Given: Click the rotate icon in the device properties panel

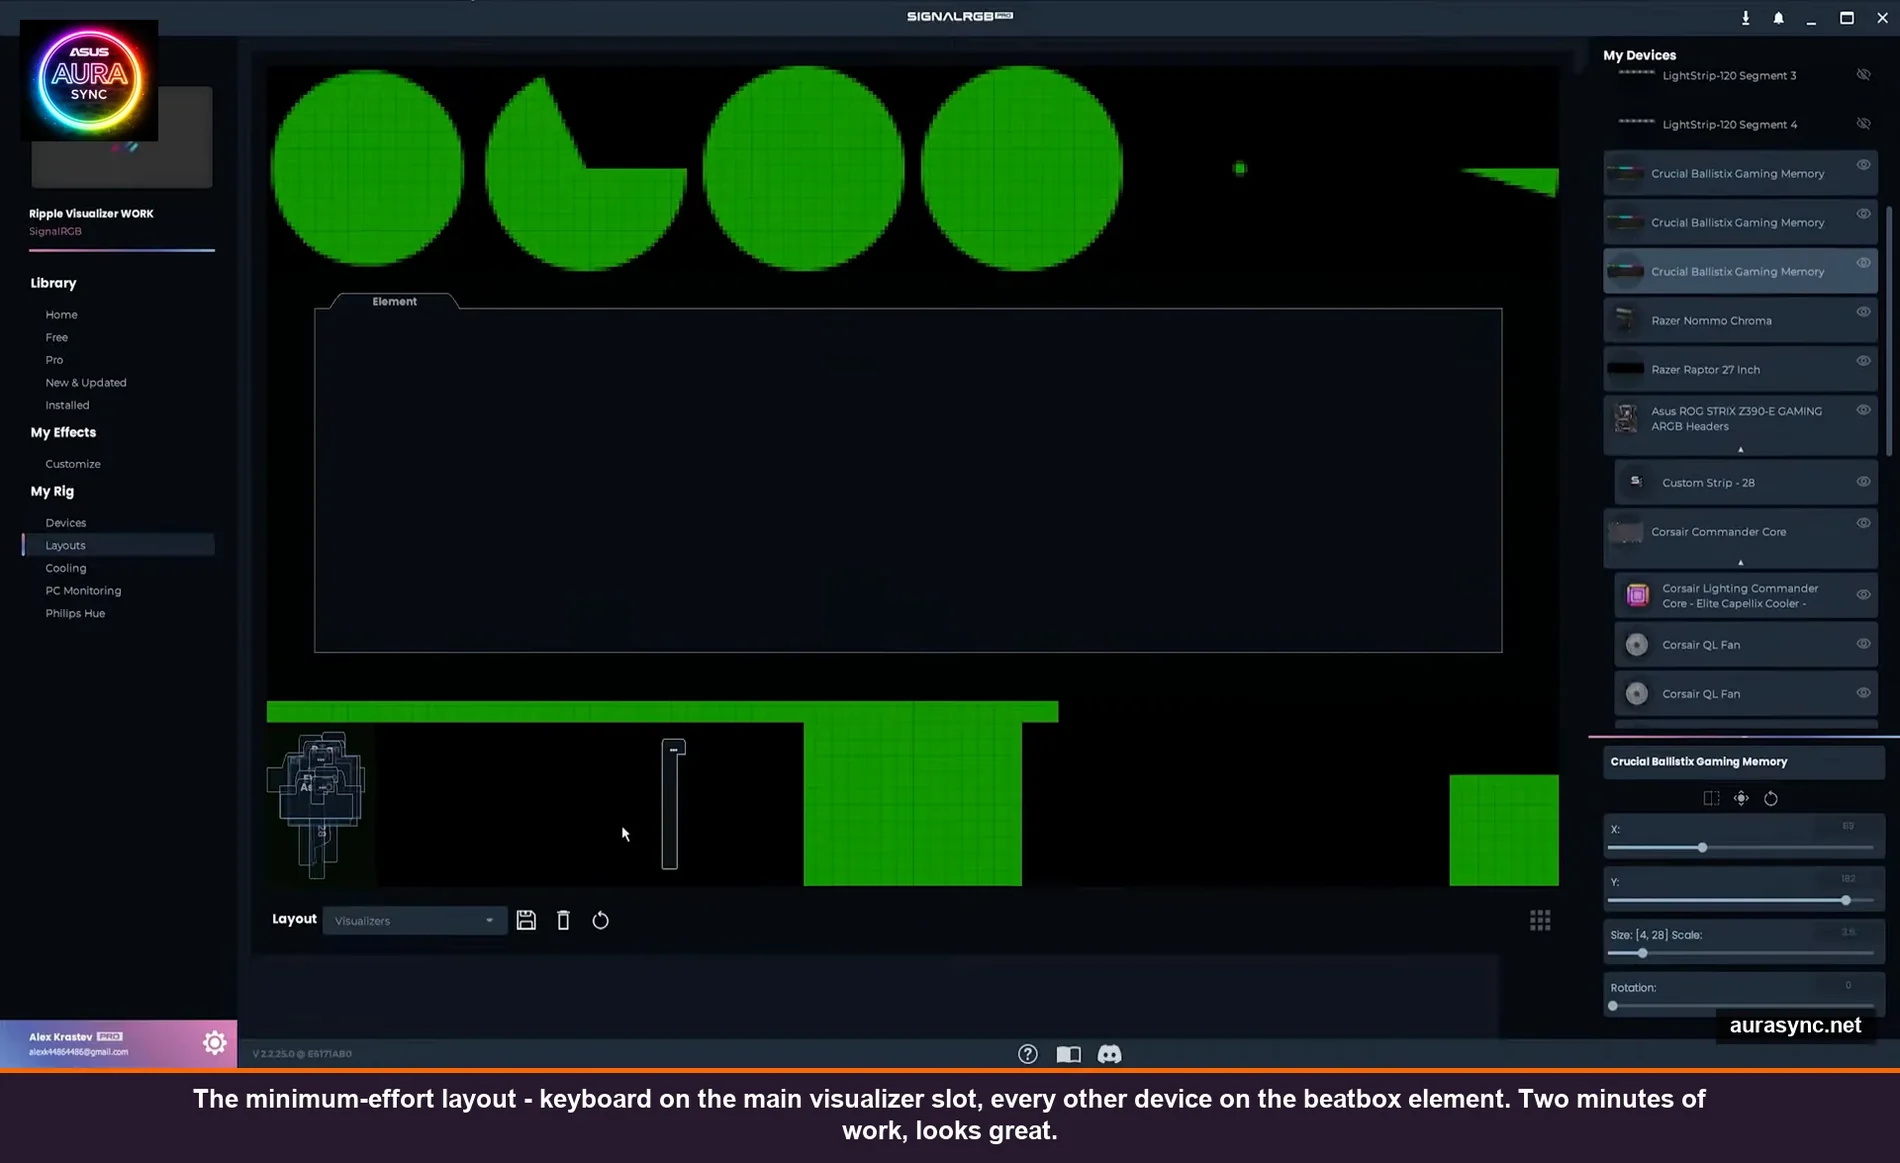Looking at the screenshot, I should 1771,798.
